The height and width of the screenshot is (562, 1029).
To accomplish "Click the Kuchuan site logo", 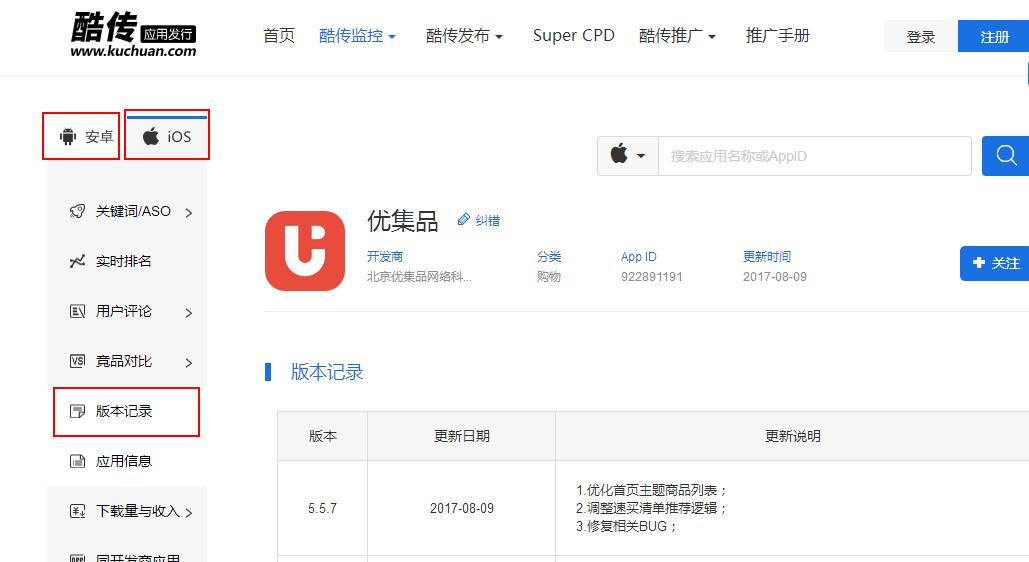I will (x=133, y=35).
